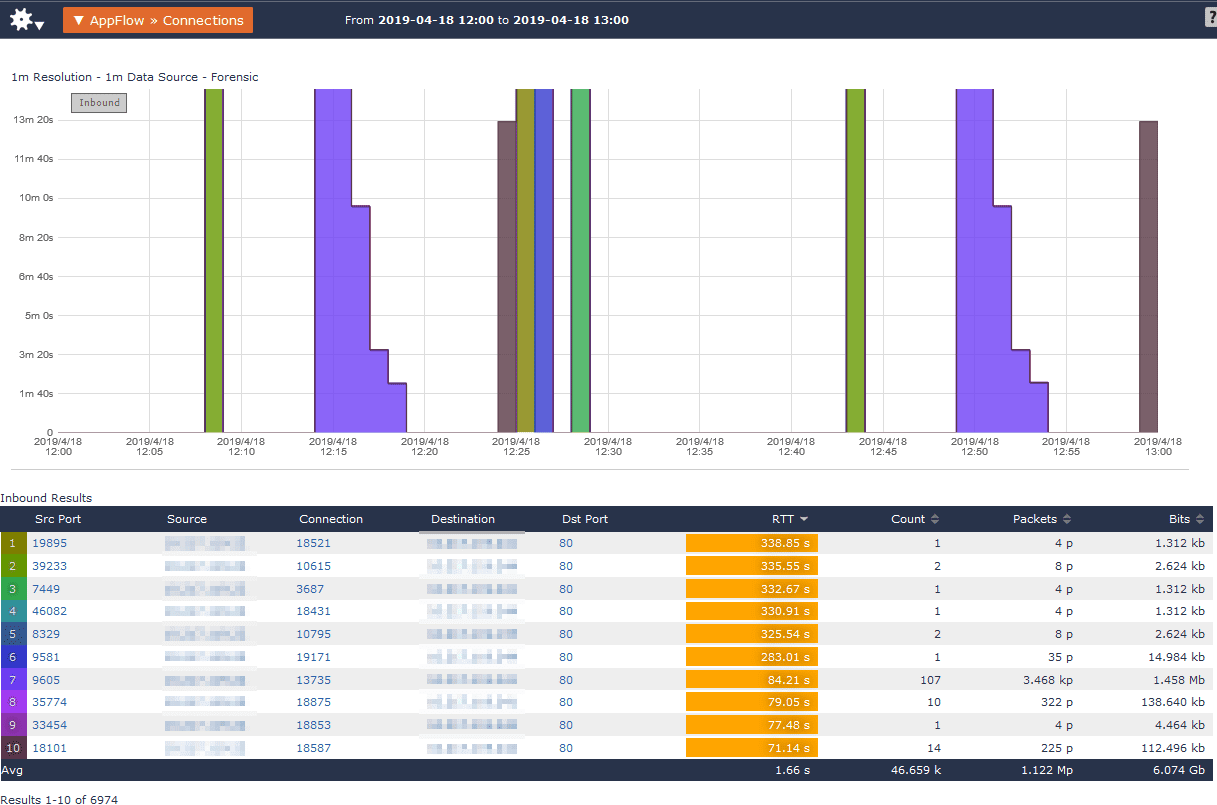Click row 1 olive color swatch
Screen dimensions: 1217x805
tap(13, 543)
